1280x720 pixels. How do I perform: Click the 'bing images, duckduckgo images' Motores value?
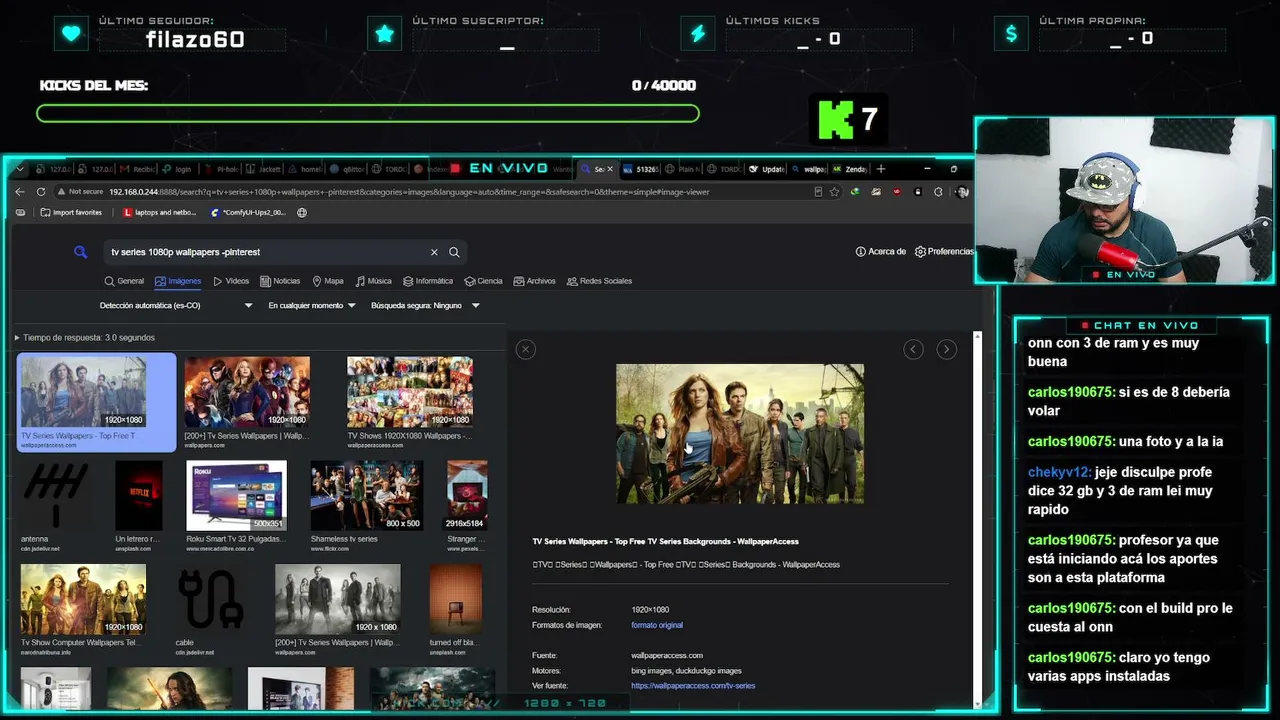click(x=686, y=671)
